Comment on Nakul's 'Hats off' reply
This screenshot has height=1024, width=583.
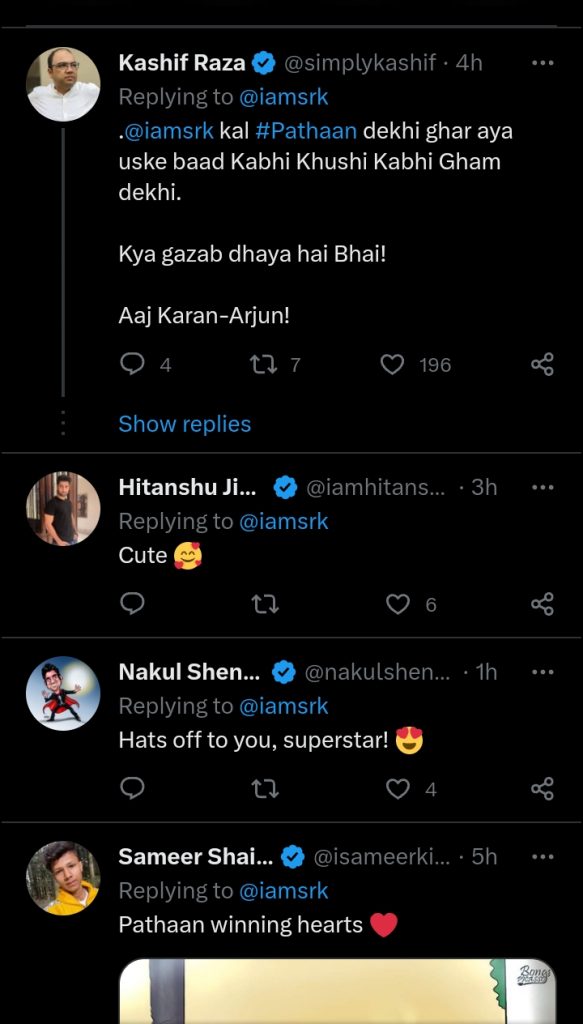pos(133,789)
